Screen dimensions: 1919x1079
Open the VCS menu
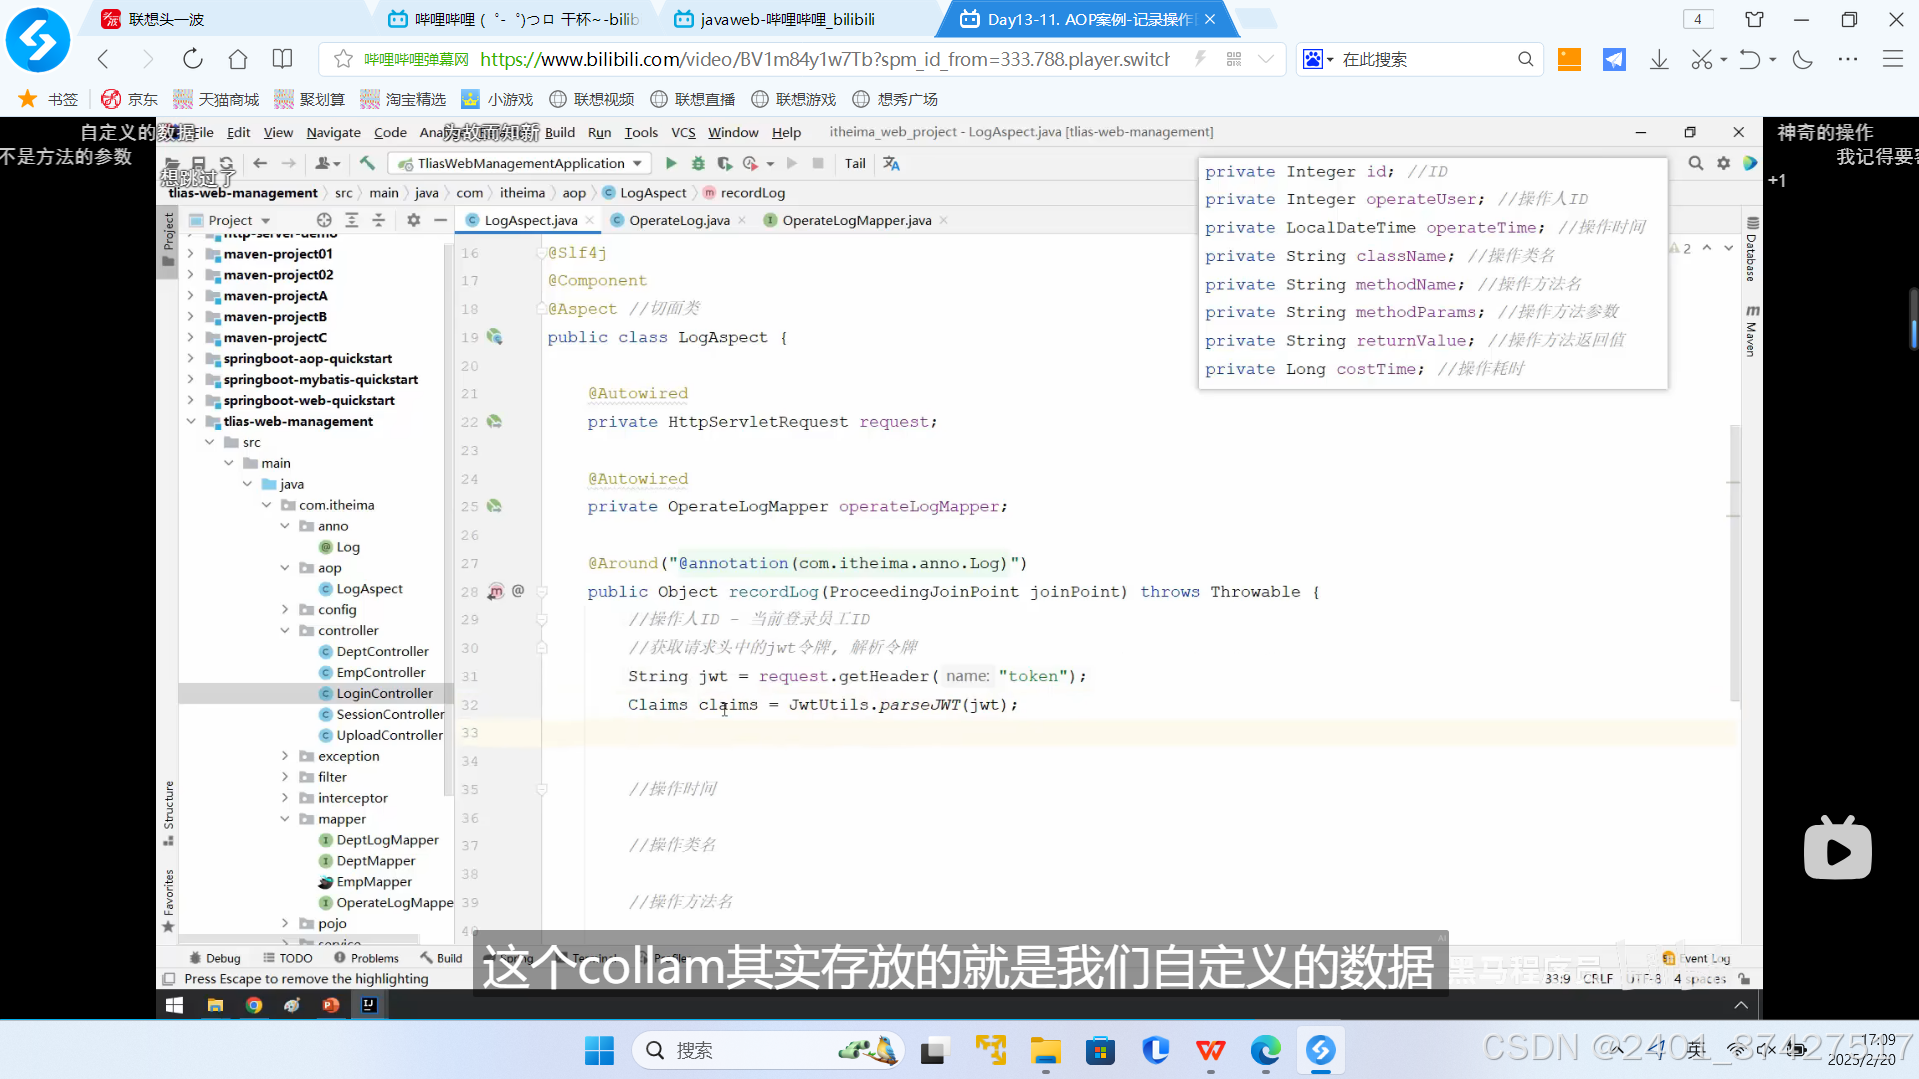tap(683, 132)
